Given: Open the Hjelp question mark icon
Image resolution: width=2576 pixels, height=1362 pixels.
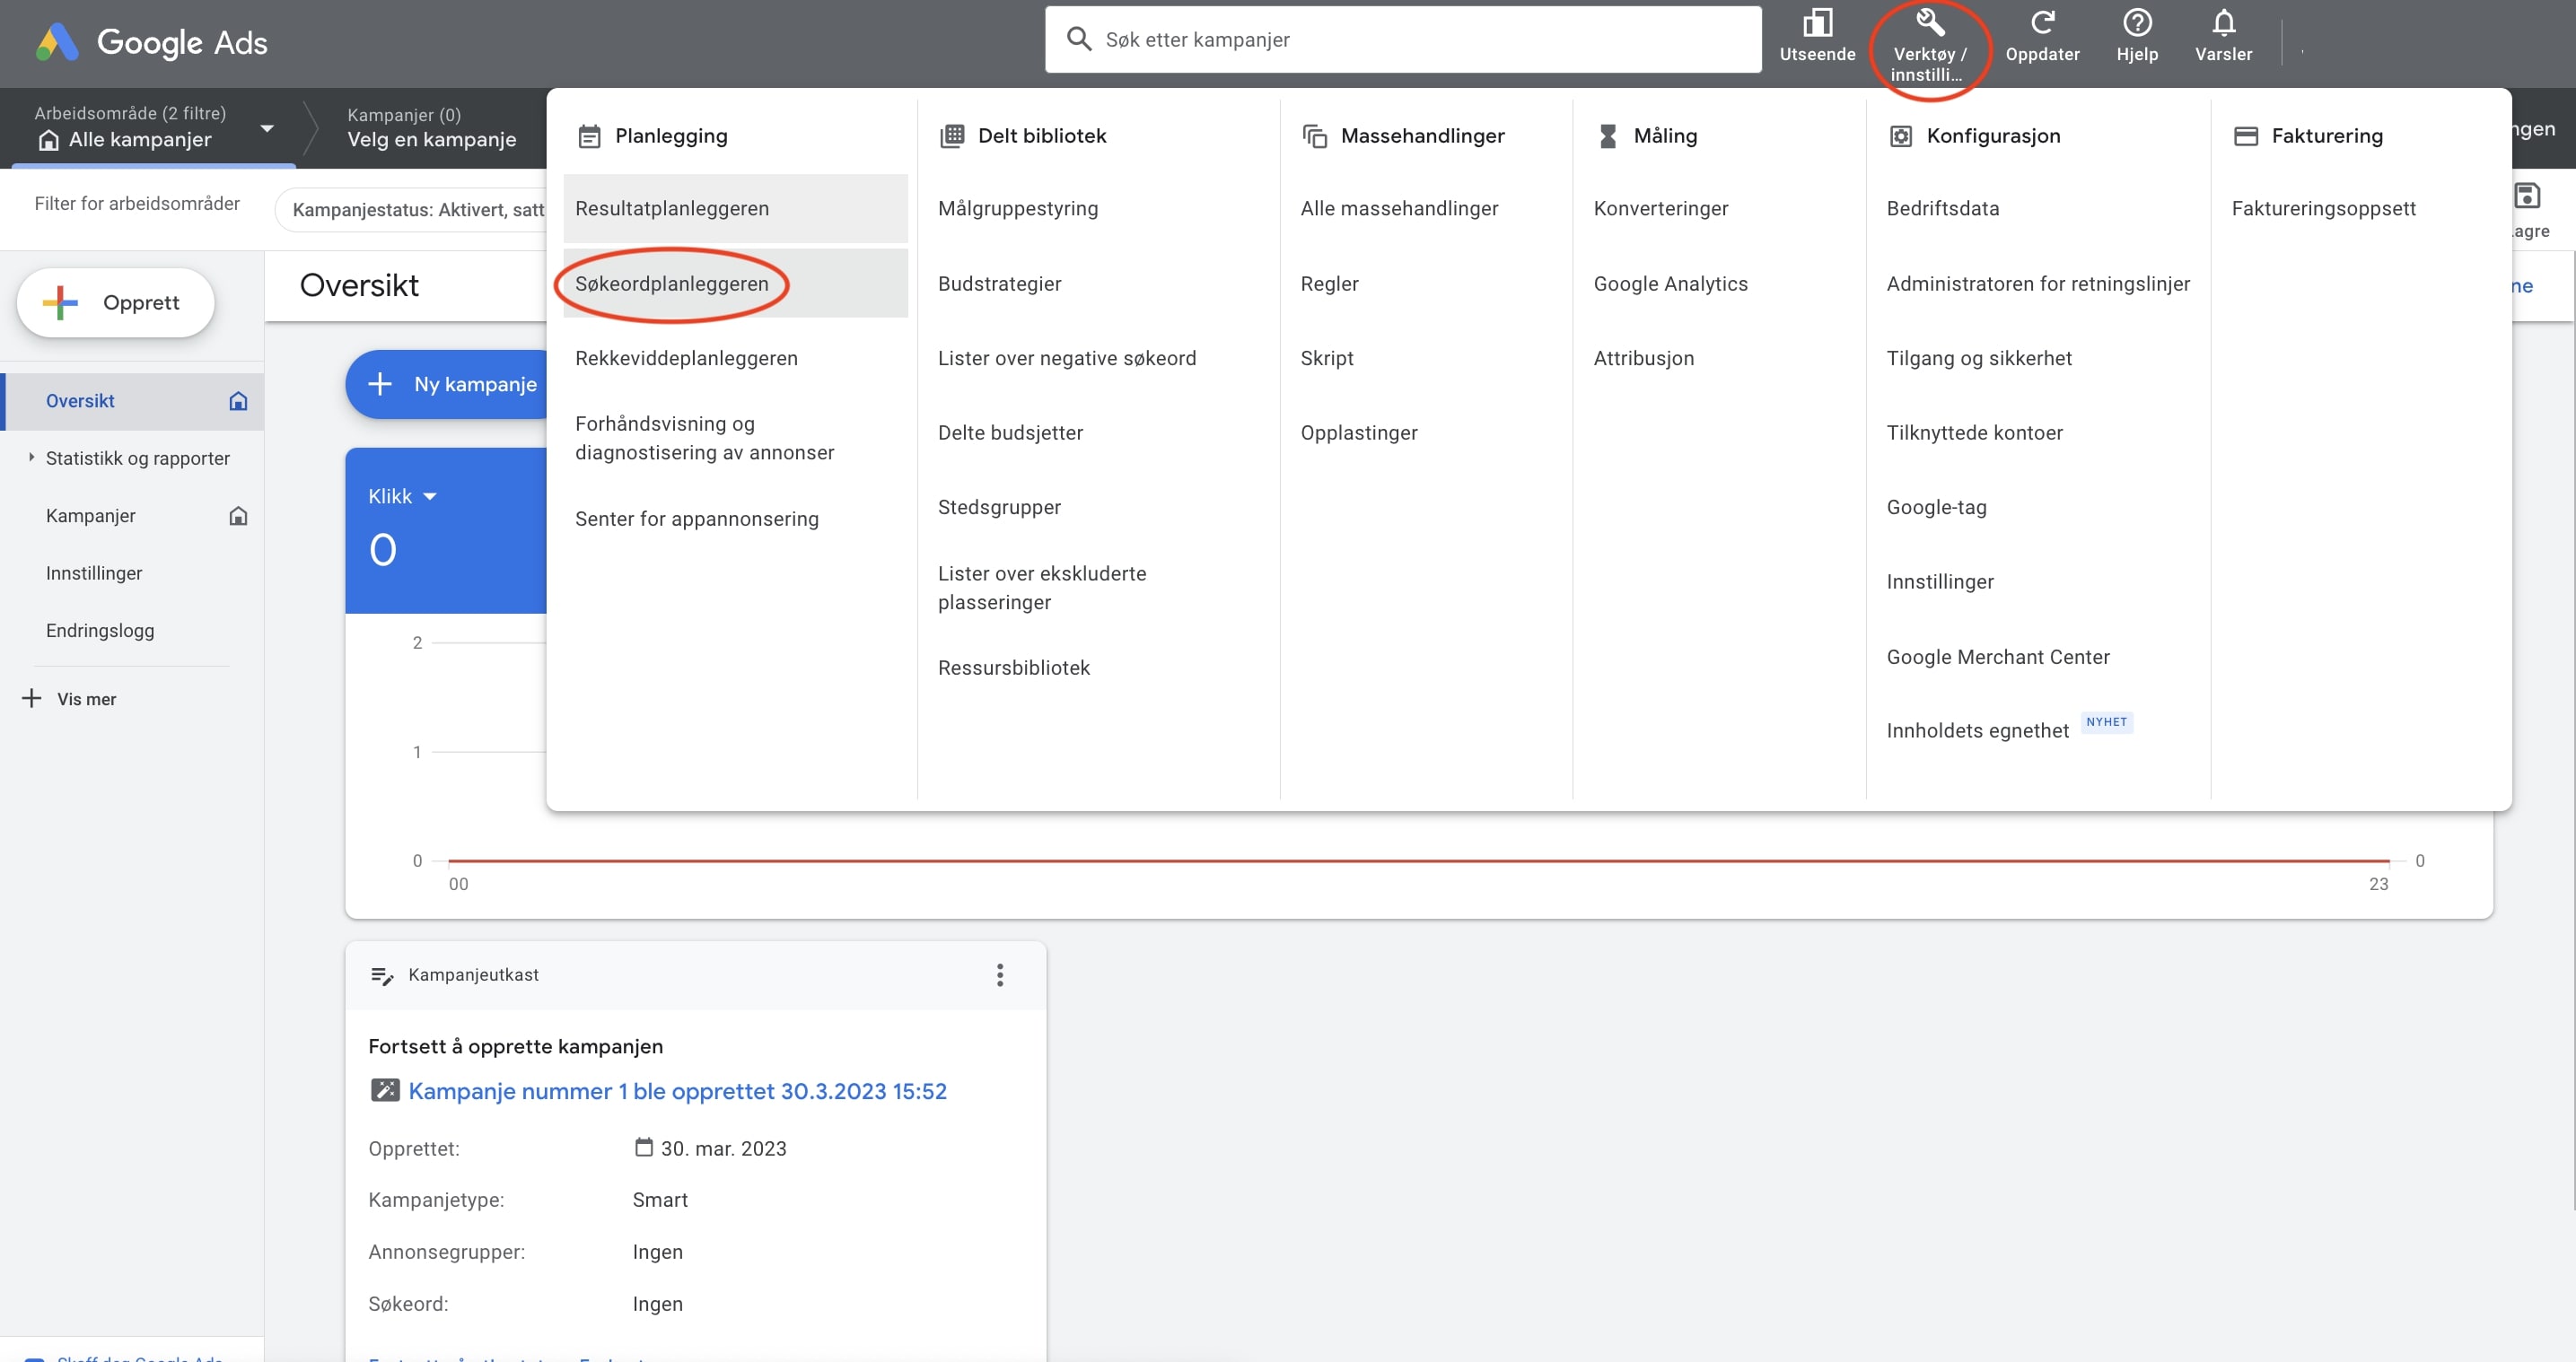Looking at the screenshot, I should pos(2136,24).
